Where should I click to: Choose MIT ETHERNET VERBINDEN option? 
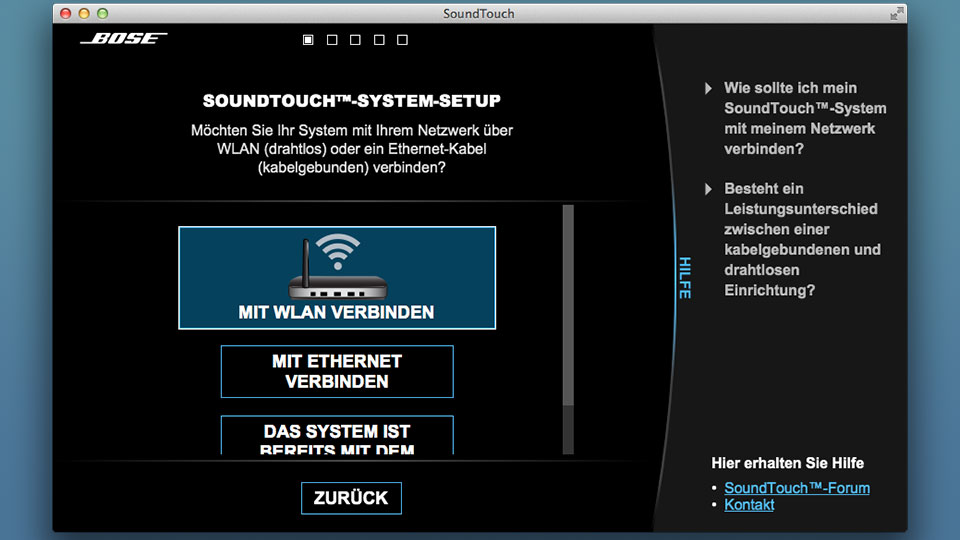pos(336,371)
